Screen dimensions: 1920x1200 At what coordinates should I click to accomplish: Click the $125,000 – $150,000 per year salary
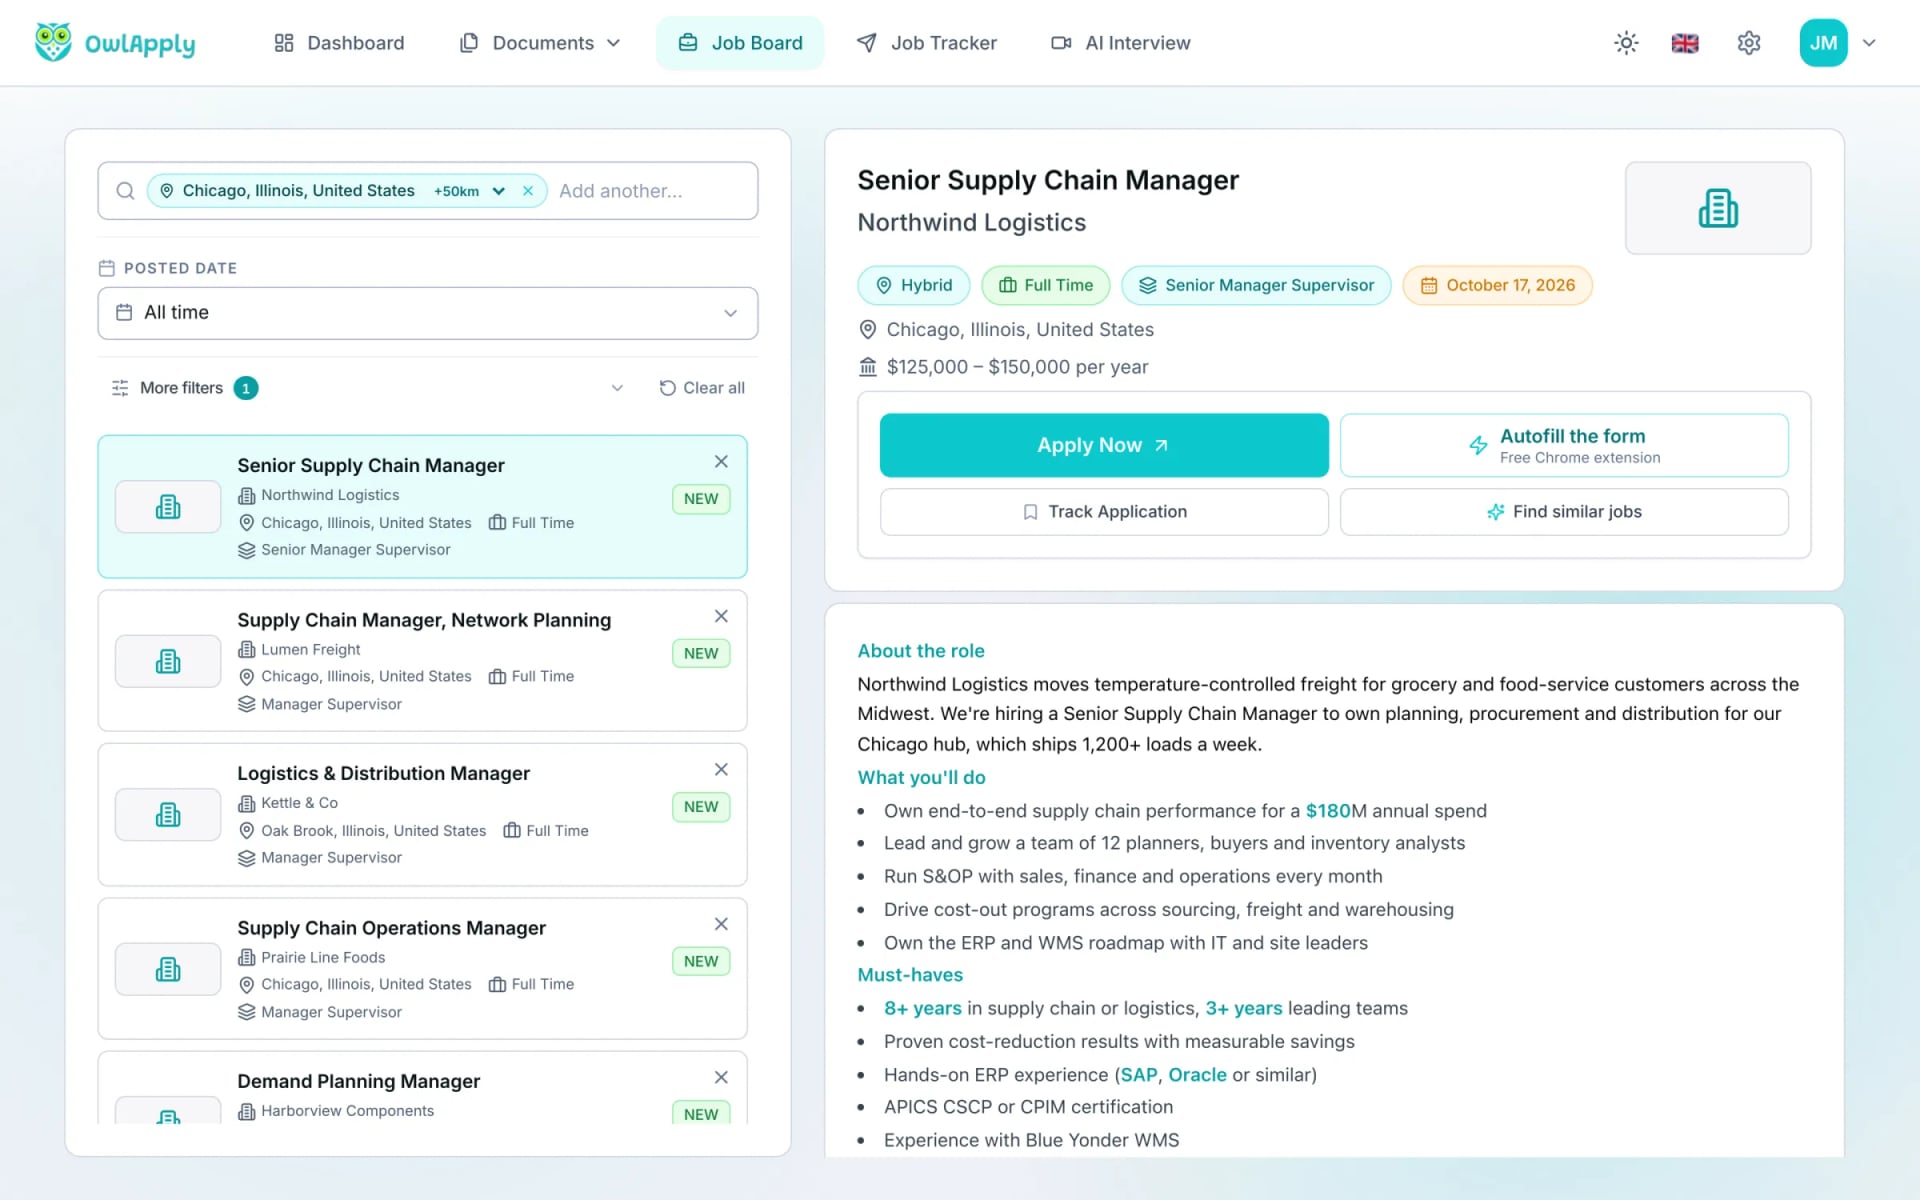(x=1017, y=367)
